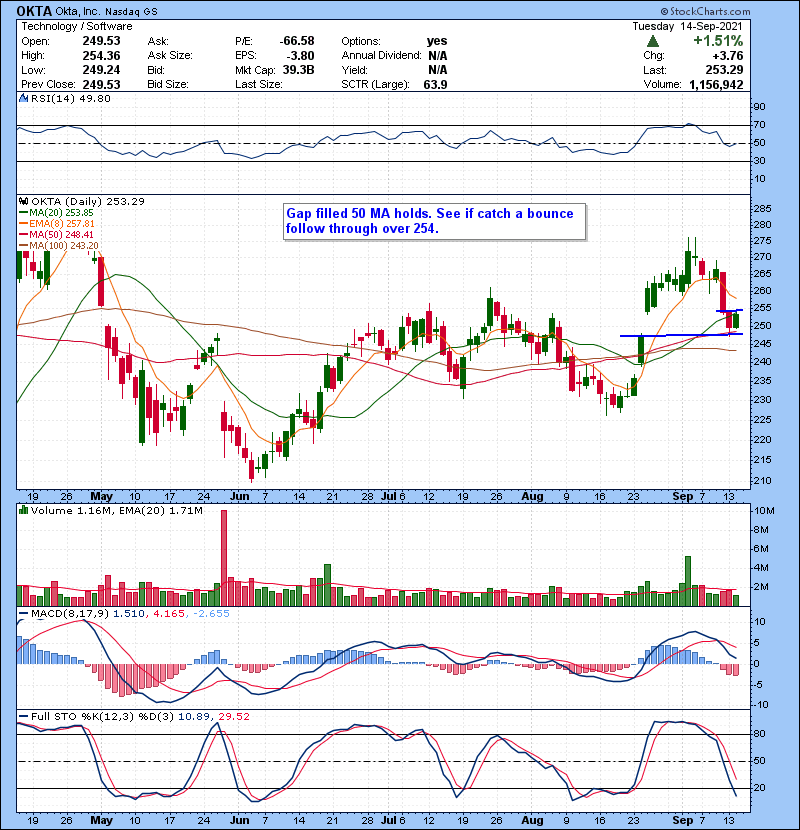Click the 80 level on stochastic axis
Screen dimensions: 800x830
pyautogui.click(x=760, y=734)
